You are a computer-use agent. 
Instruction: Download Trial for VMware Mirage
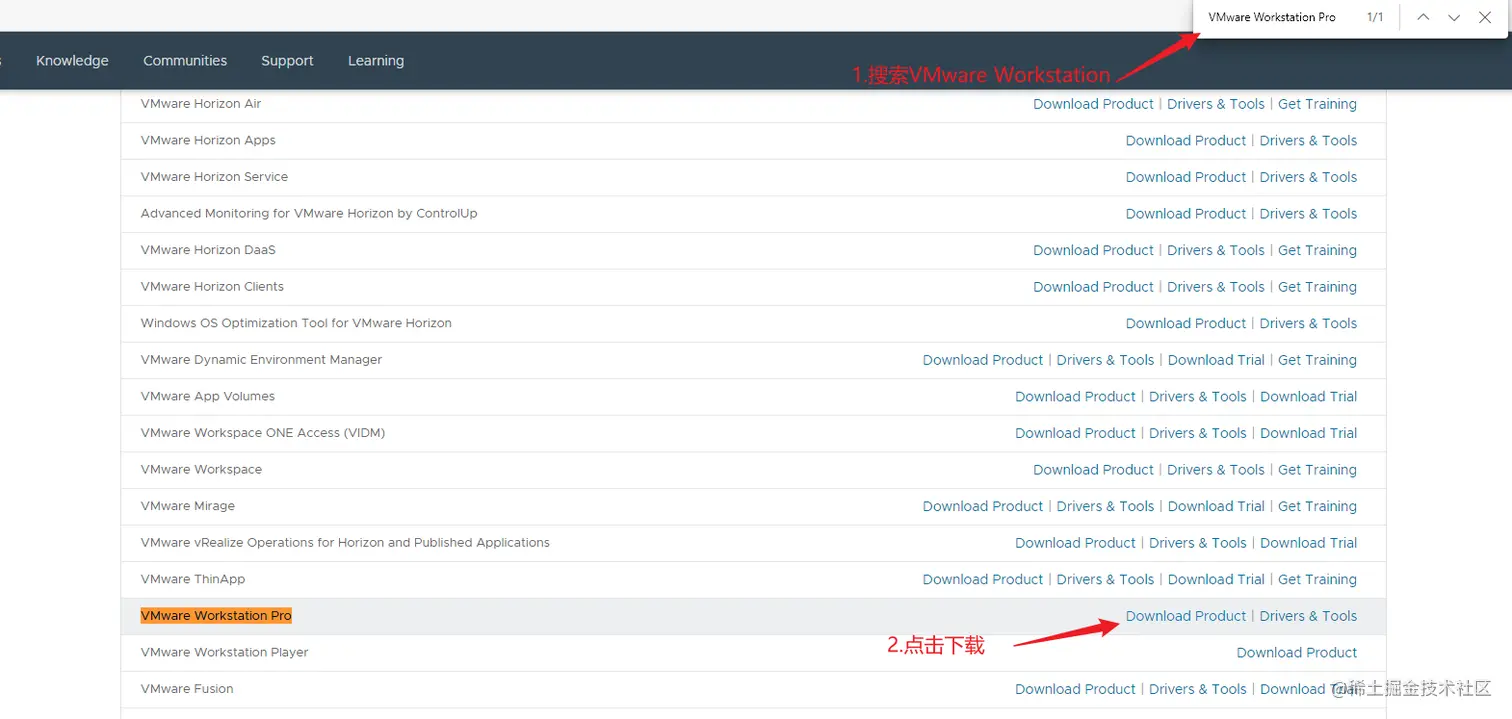1216,506
